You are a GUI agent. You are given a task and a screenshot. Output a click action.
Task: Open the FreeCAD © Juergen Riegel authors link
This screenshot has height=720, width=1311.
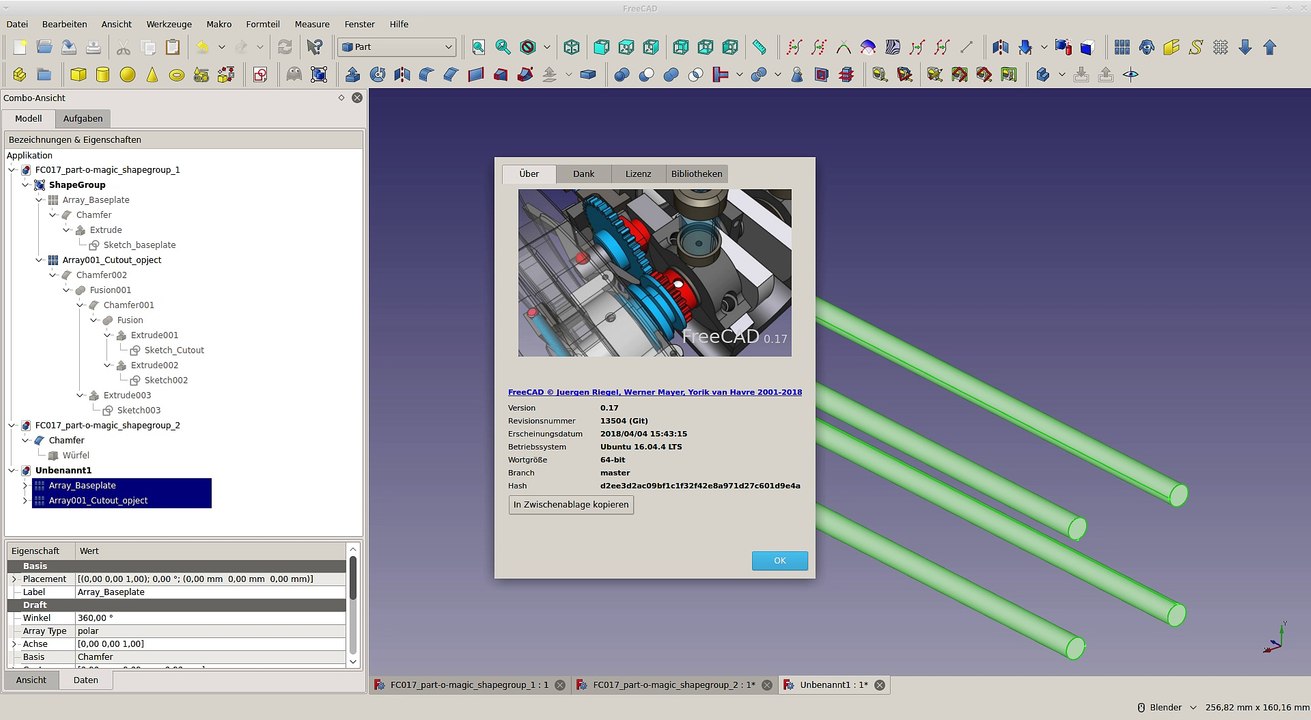pos(655,392)
